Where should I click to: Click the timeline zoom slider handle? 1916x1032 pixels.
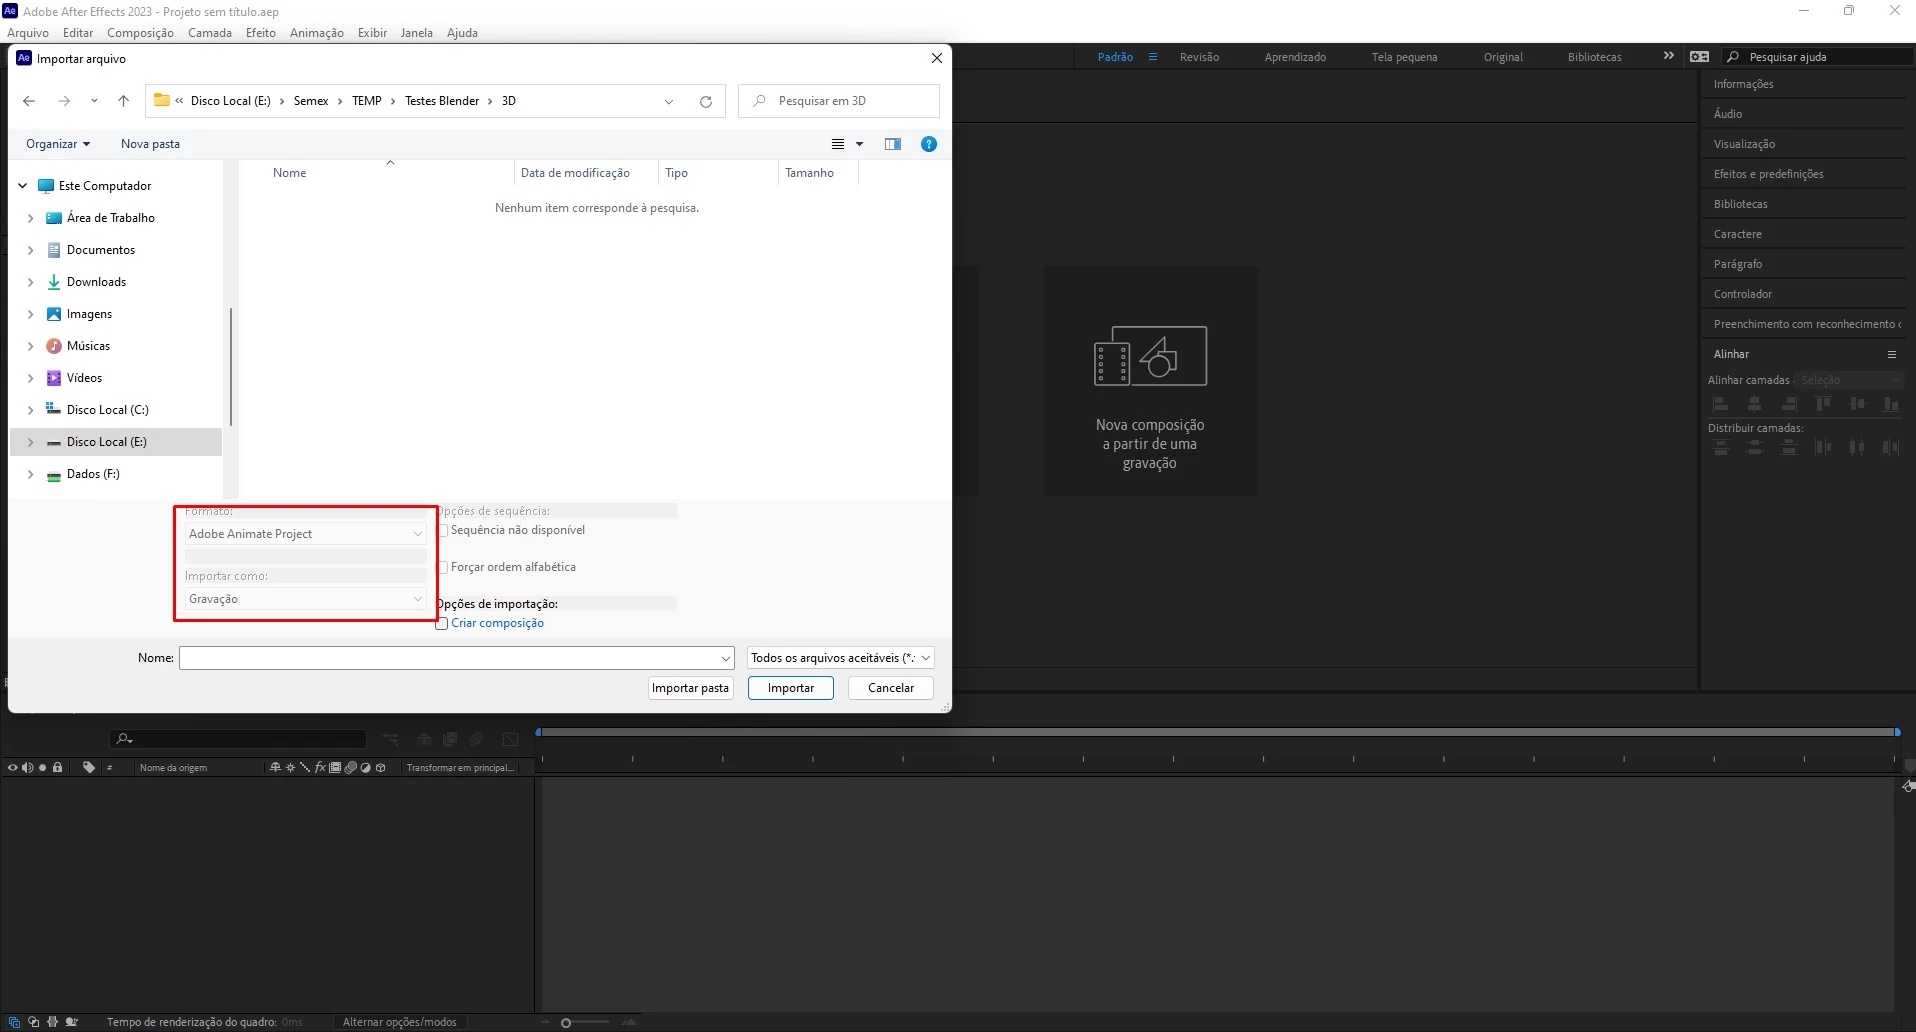(566, 1022)
